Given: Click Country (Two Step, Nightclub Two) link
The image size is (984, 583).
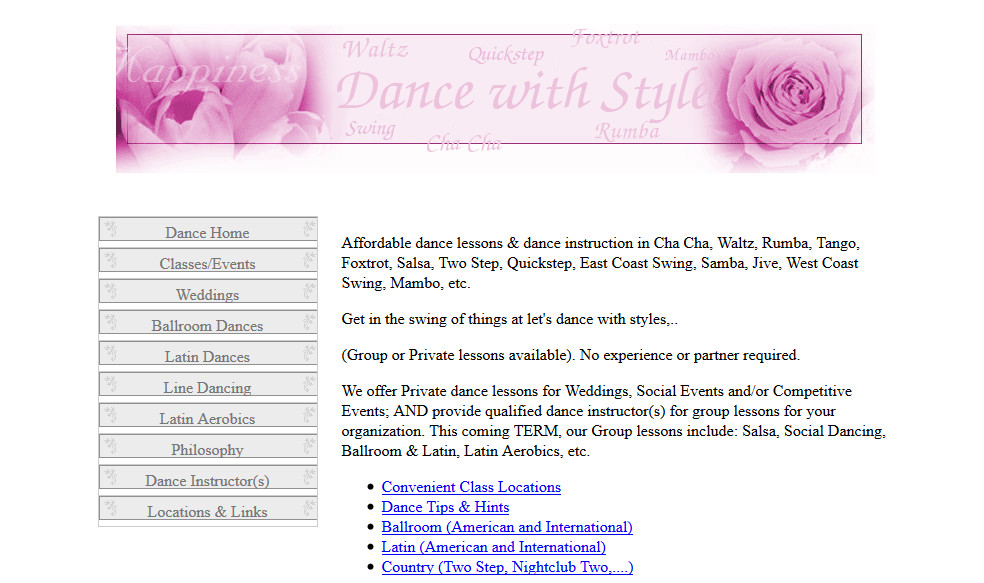Looking at the screenshot, I should point(507,566).
